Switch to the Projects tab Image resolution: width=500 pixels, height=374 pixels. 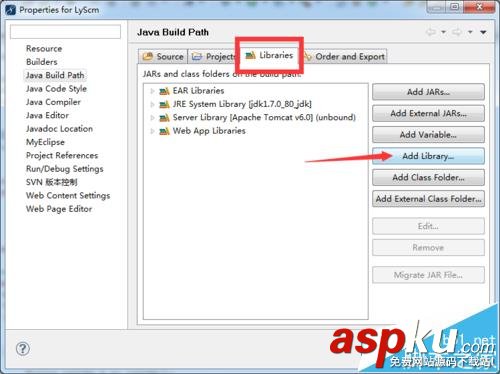pos(213,56)
